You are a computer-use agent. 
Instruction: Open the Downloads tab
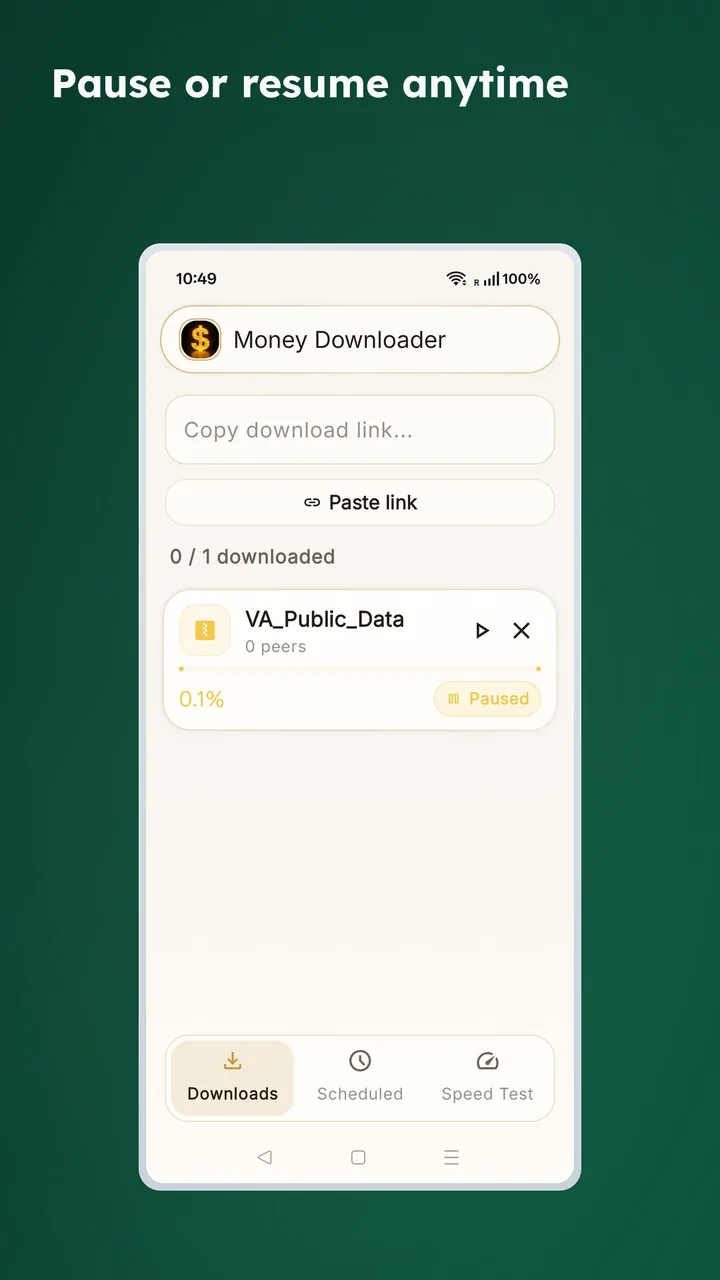pyautogui.click(x=233, y=1078)
